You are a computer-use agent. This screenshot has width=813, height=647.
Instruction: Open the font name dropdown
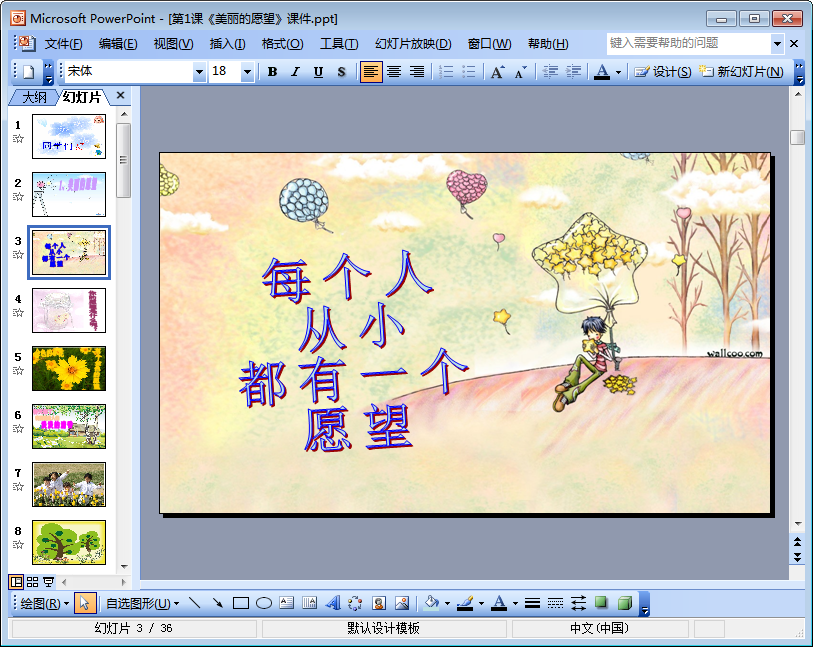(199, 72)
